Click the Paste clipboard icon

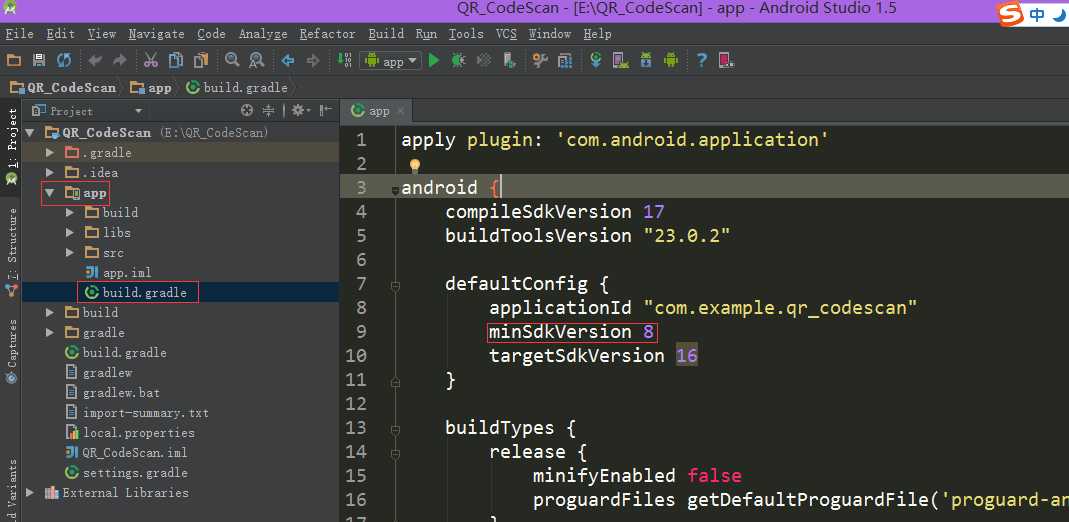tap(200, 61)
